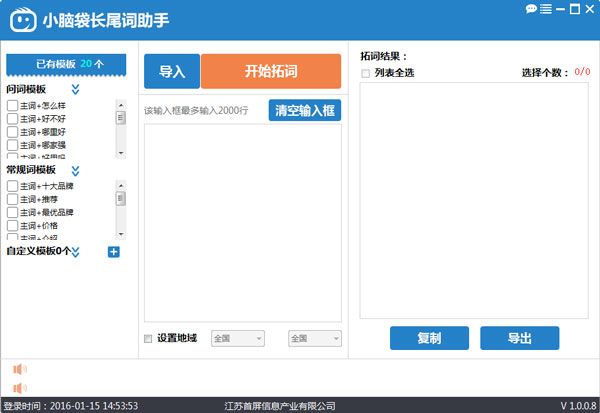600x413 pixels.
Task: Copy results with 复制 button
Action: pyautogui.click(x=429, y=338)
